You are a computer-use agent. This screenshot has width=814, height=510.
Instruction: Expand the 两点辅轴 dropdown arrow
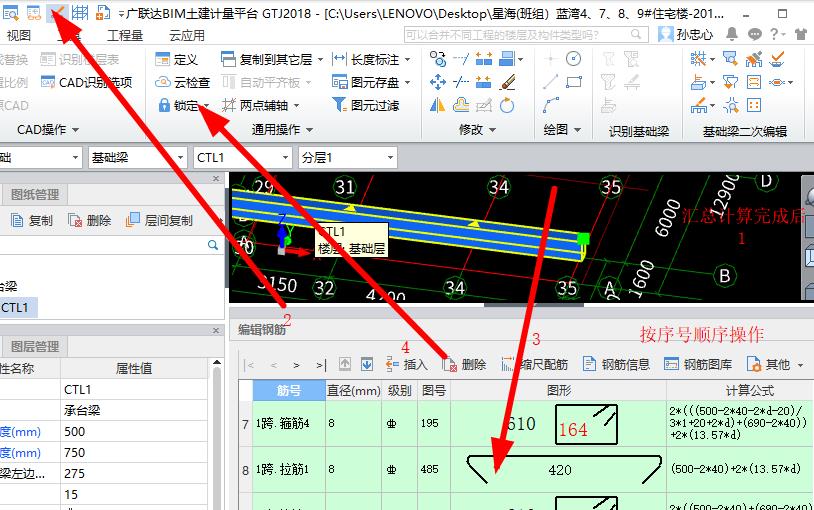[296, 106]
